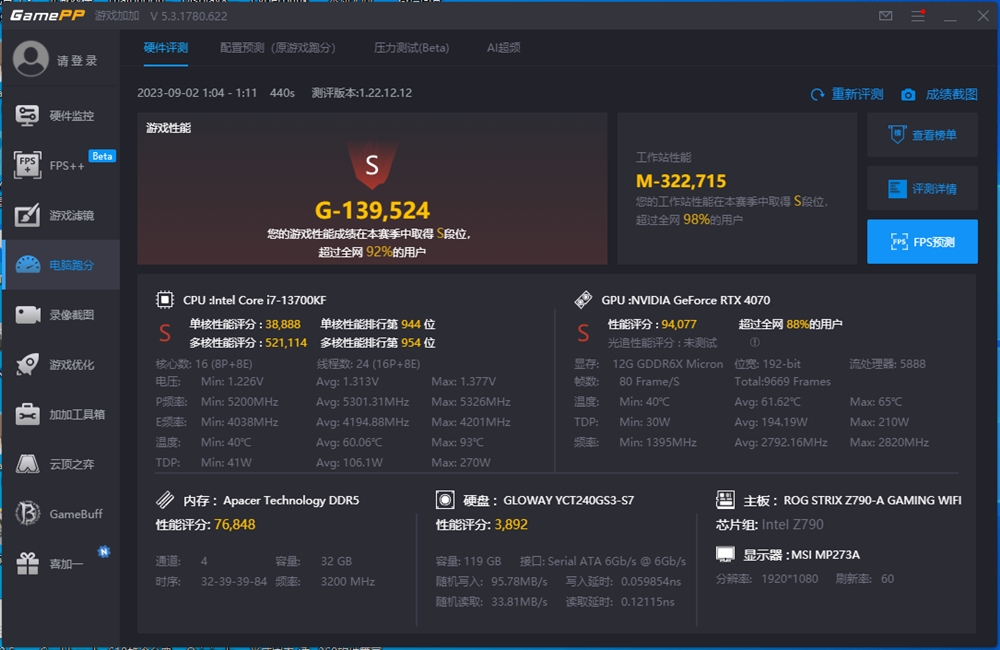Click the 主板 motherboard icon
Screen dimensions: 1000x650
[x=725, y=499]
